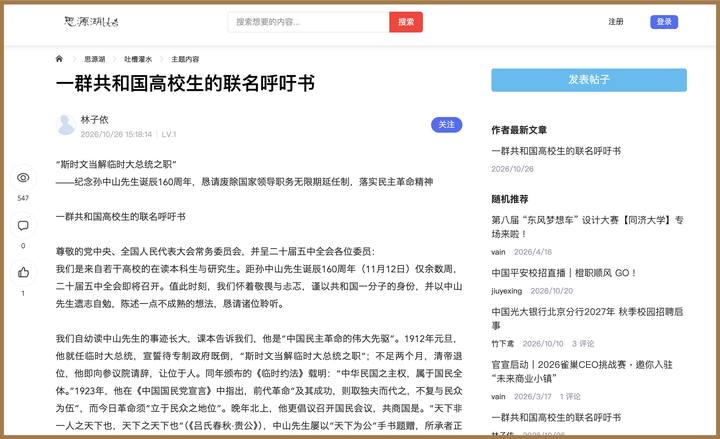The height and width of the screenshot is (439, 720).
Task: Open author name 林子依
Action: coord(95,119)
